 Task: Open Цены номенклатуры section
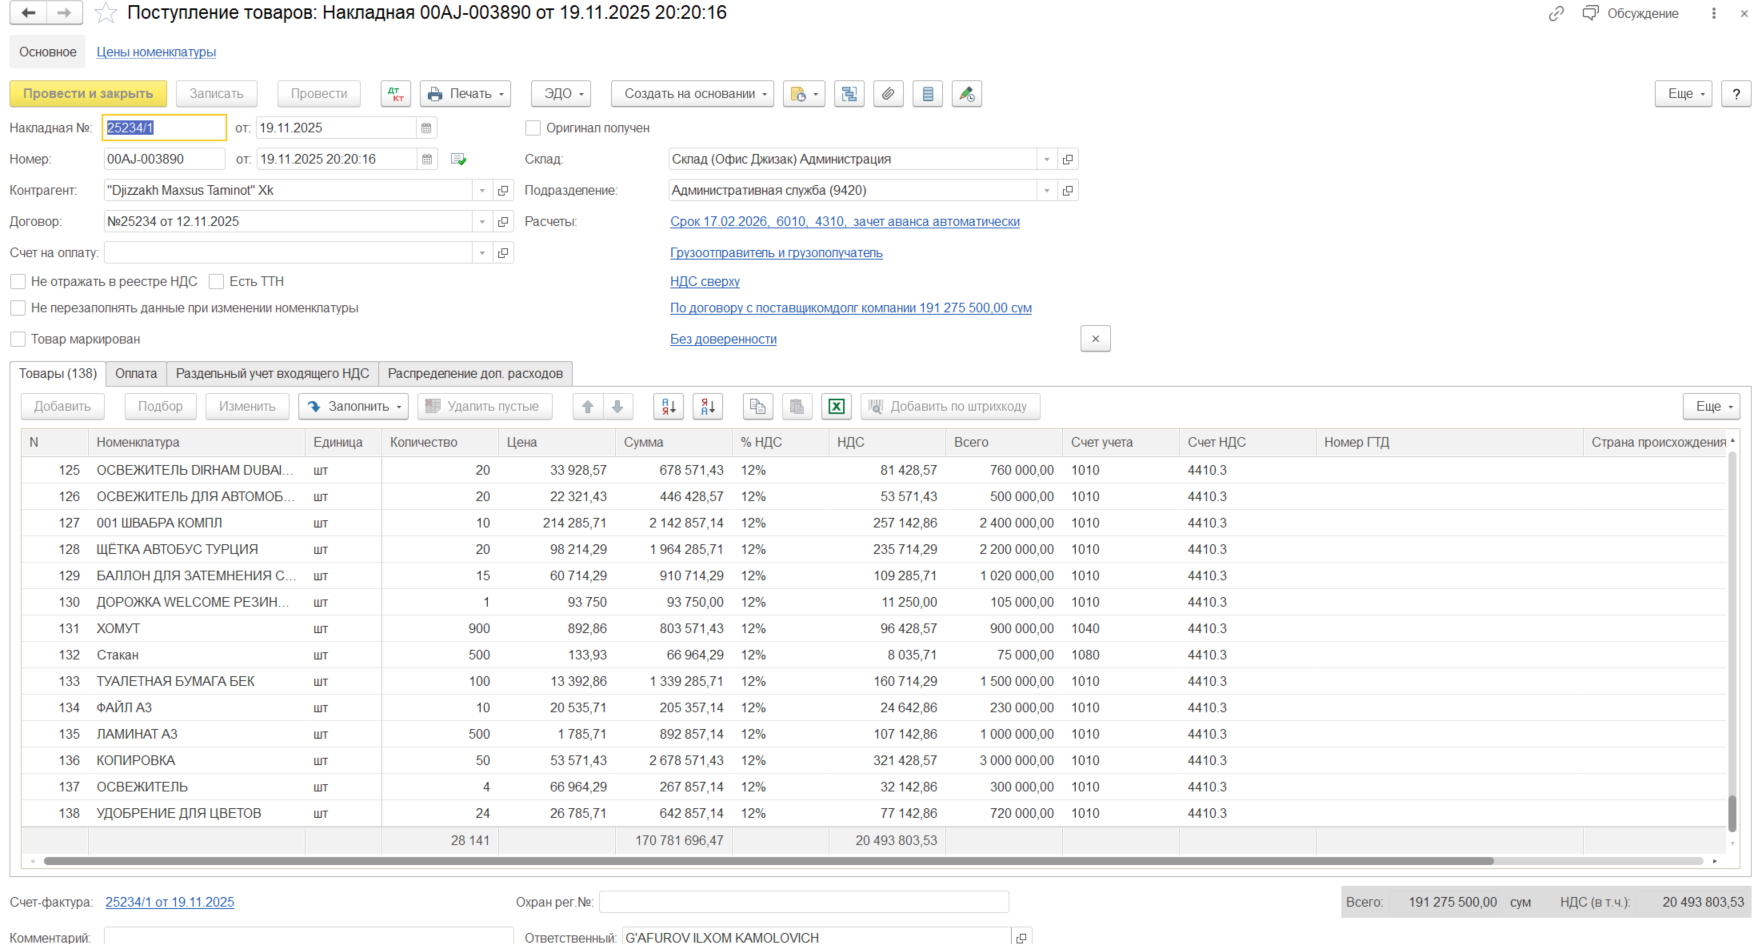[156, 52]
